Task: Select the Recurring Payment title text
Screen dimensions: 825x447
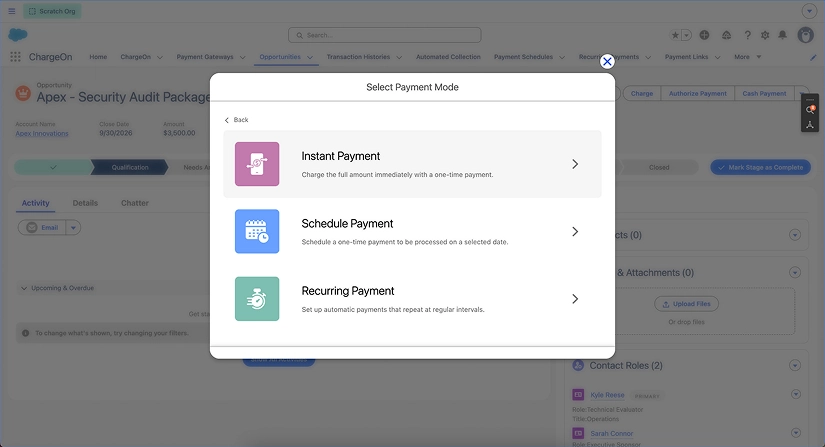Action: coord(348,291)
